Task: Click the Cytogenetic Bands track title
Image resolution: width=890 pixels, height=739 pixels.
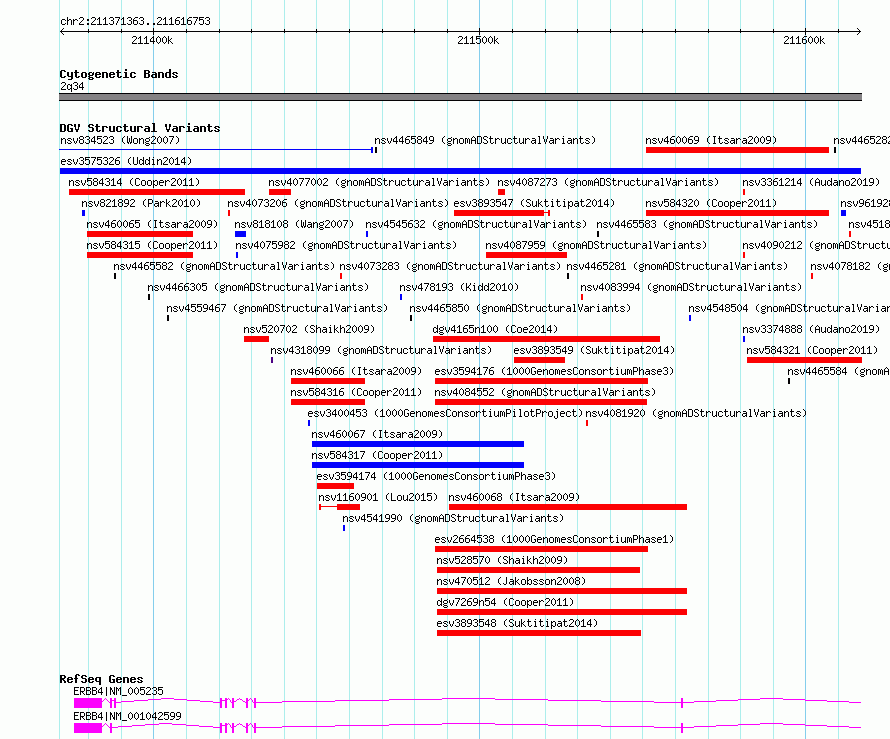Action: (119, 74)
